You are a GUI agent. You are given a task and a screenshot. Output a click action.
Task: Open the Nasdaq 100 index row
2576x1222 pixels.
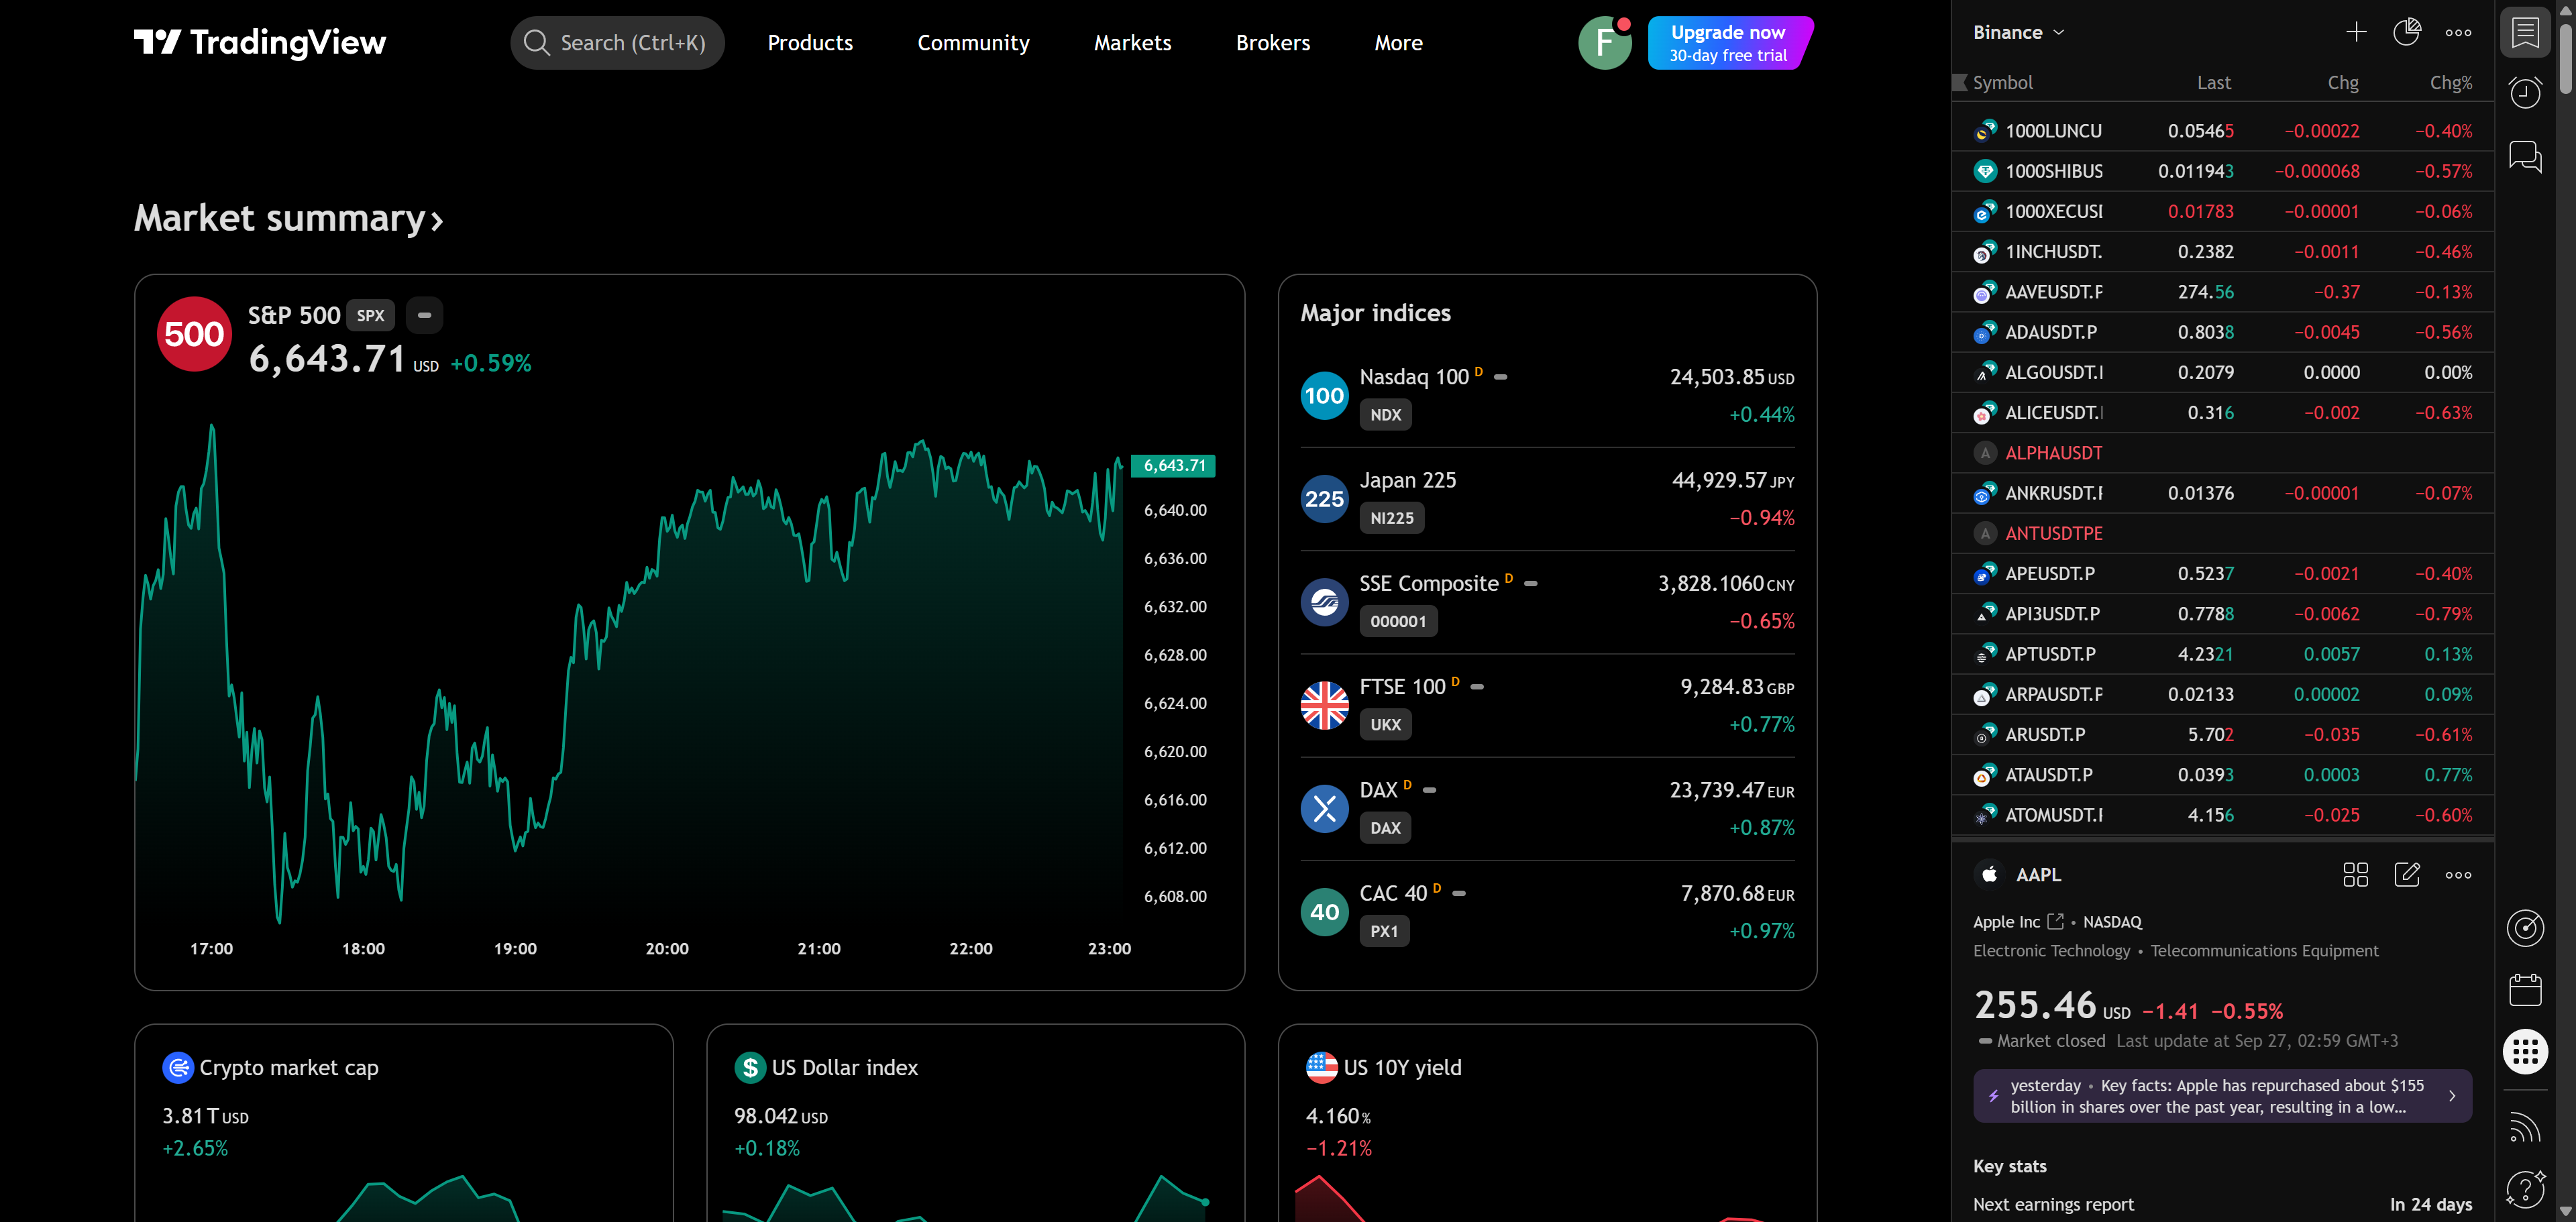(1546, 396)
